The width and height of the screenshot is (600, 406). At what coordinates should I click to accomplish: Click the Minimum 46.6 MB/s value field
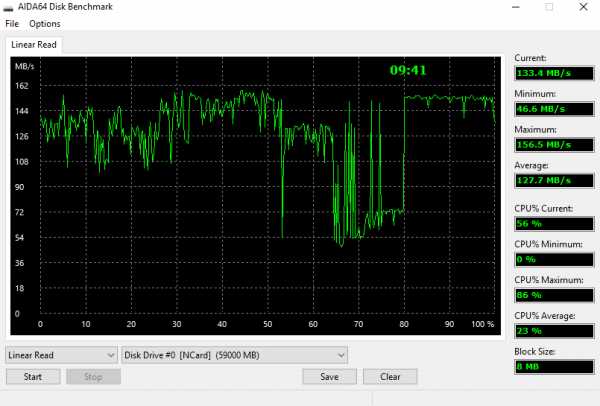554,109
